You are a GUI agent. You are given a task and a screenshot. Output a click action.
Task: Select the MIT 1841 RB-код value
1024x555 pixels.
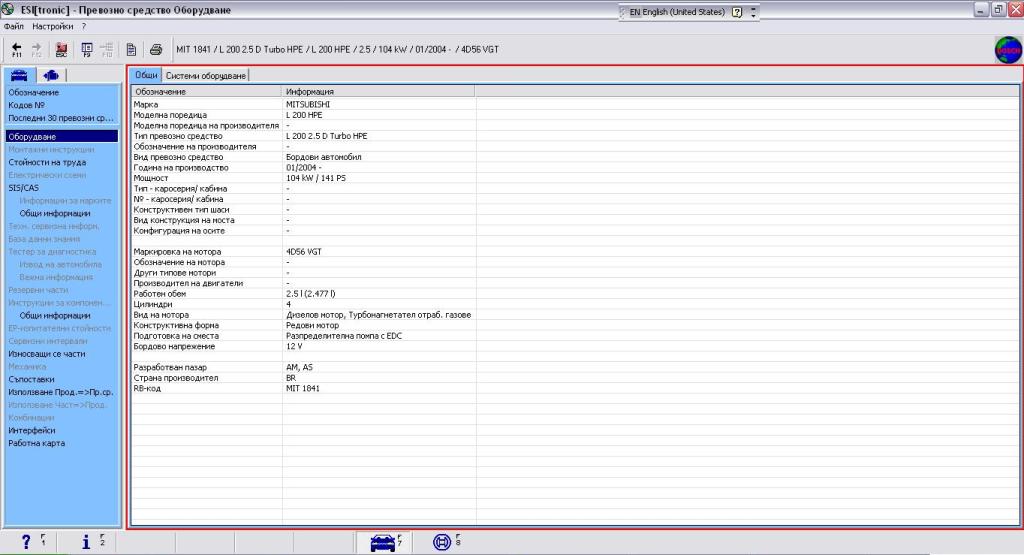(302, 388)
